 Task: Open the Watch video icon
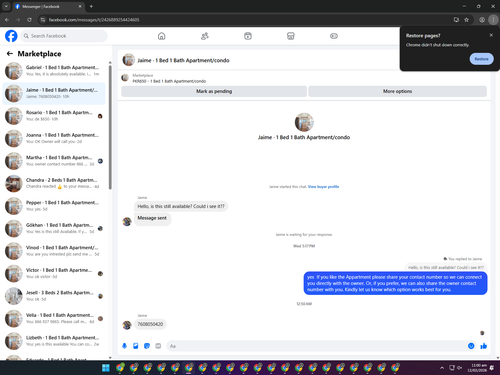click(248, 36)
